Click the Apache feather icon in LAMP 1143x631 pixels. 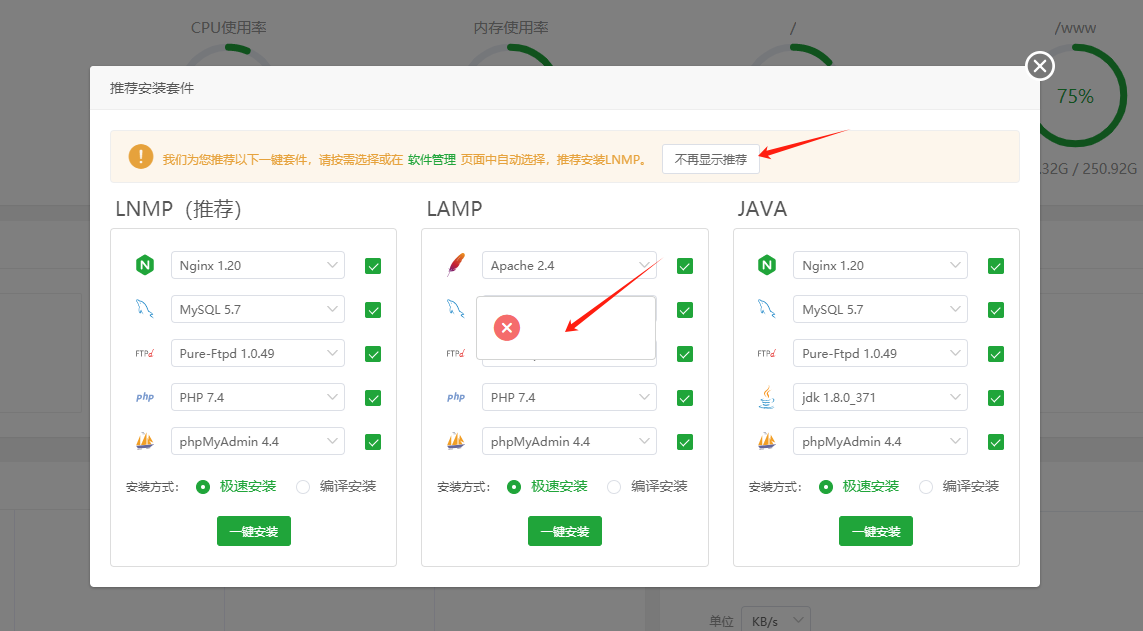[456, 265]
